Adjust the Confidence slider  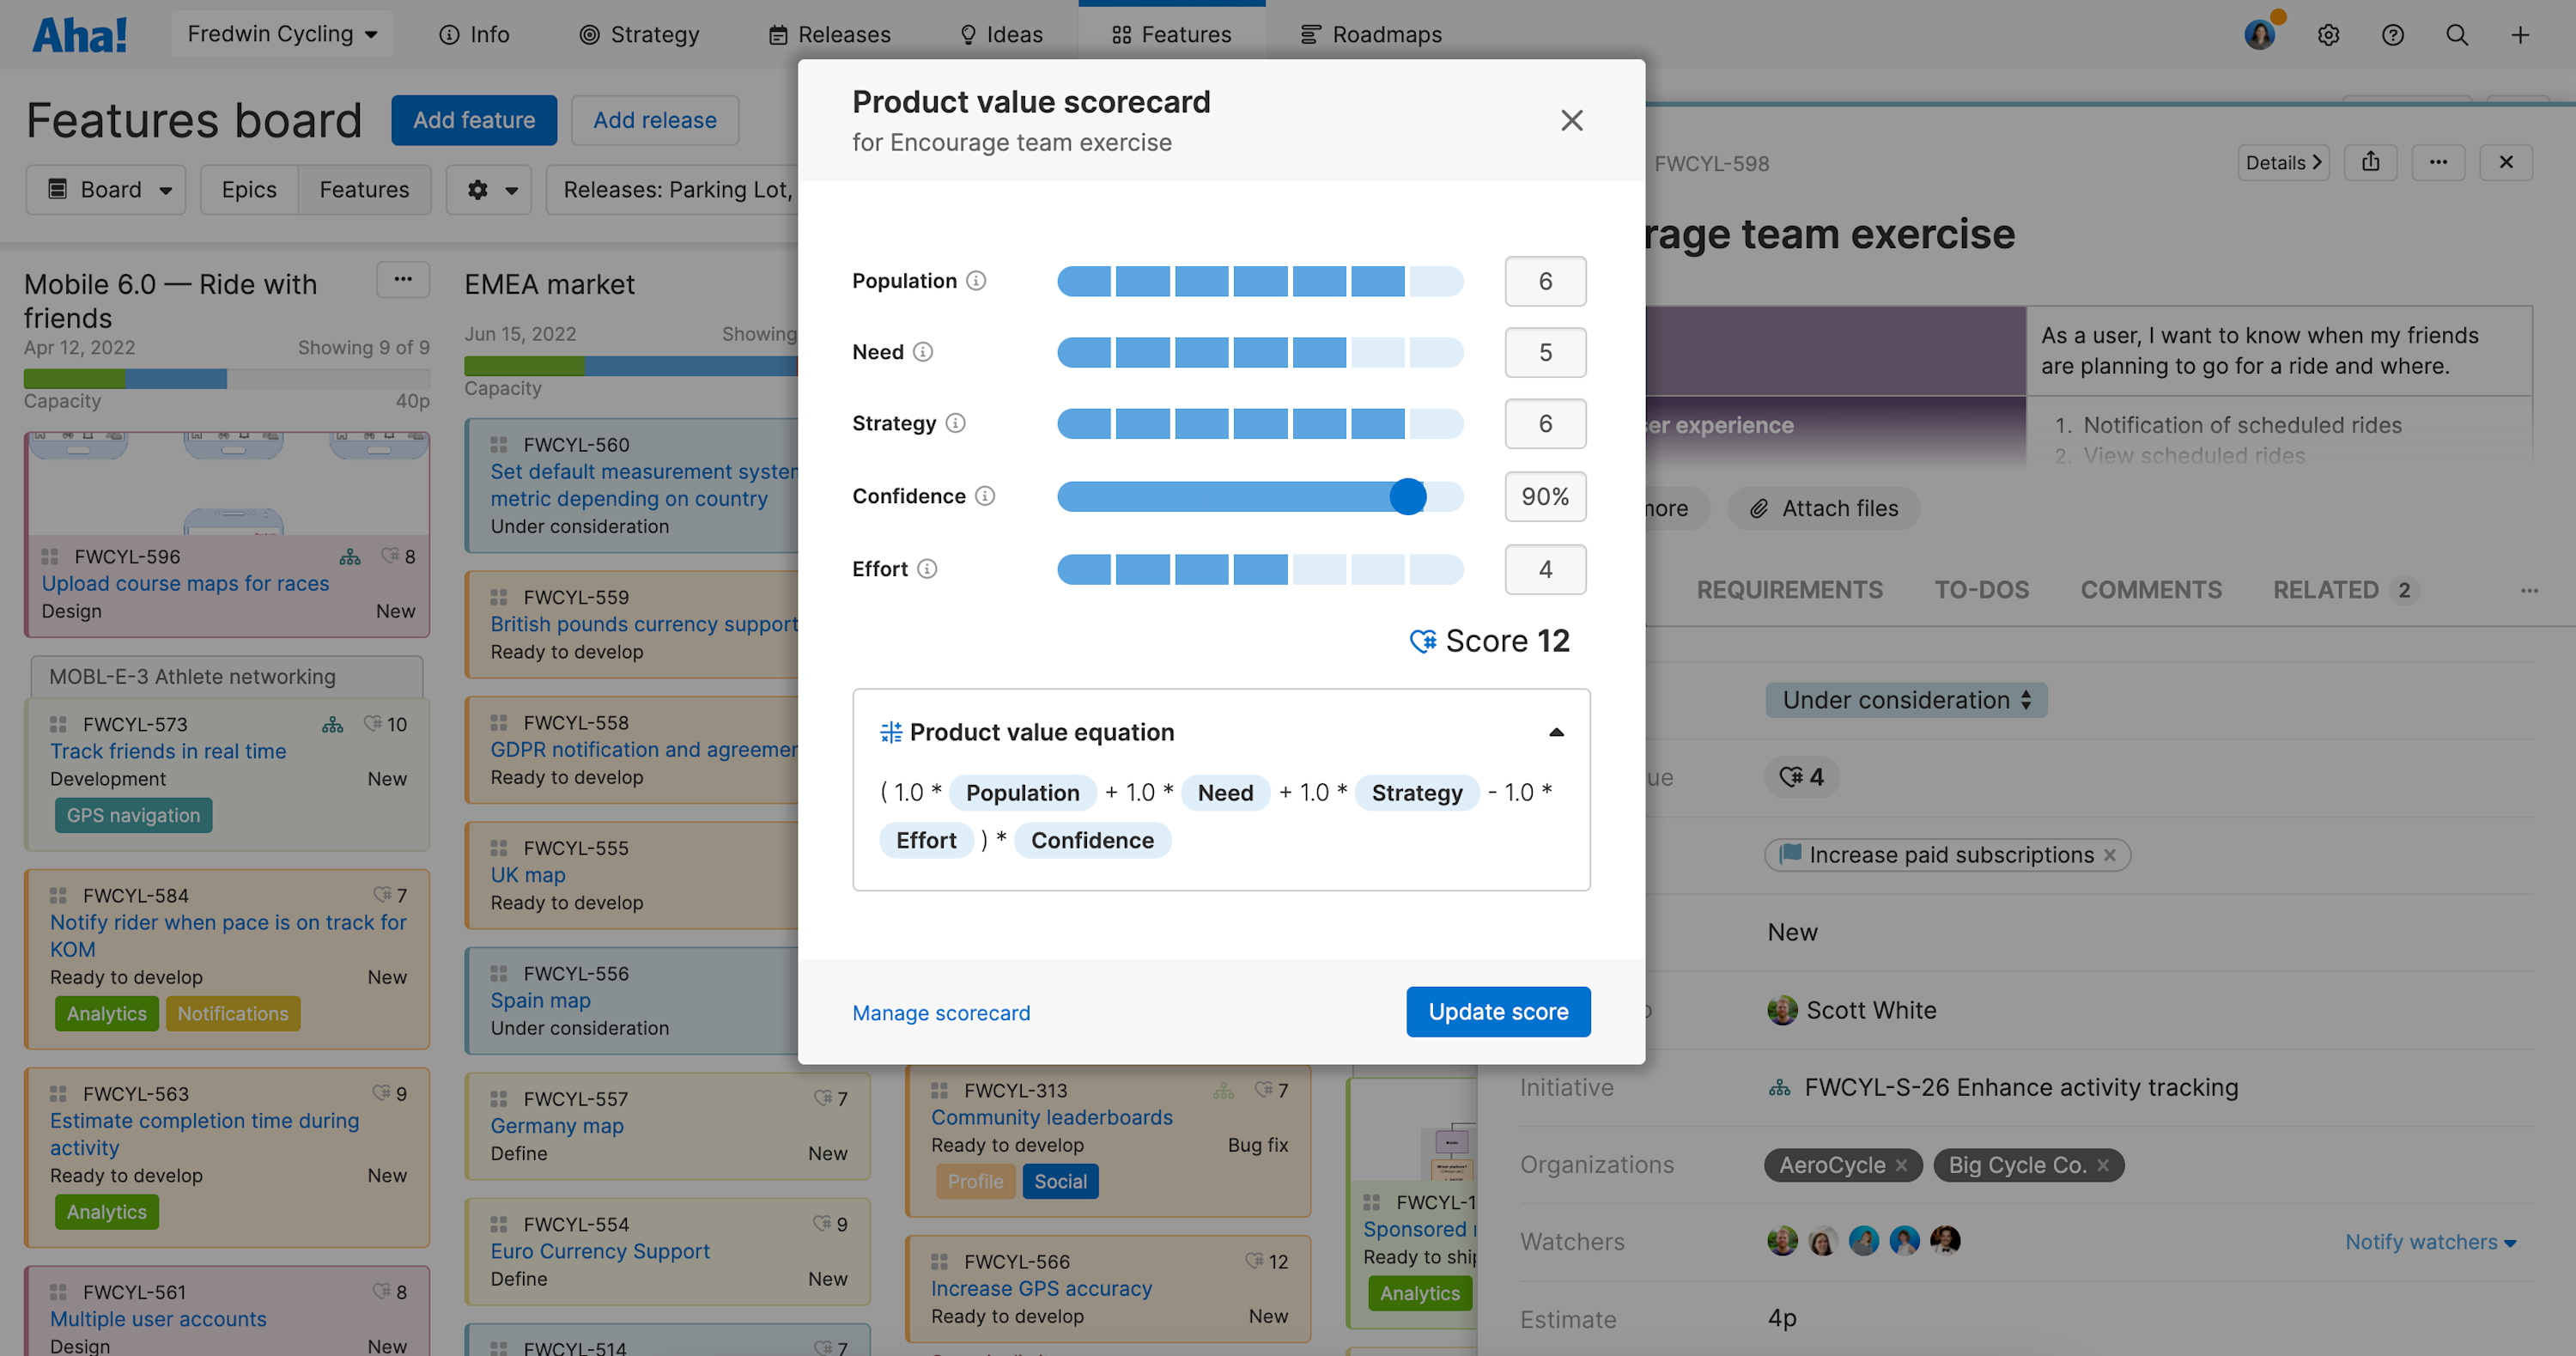click(1409, 496)
